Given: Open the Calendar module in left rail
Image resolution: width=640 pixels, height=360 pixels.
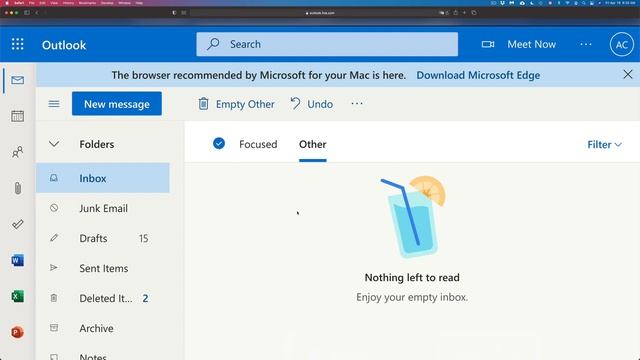Looking at the screenshot, I should click(18, 116).
